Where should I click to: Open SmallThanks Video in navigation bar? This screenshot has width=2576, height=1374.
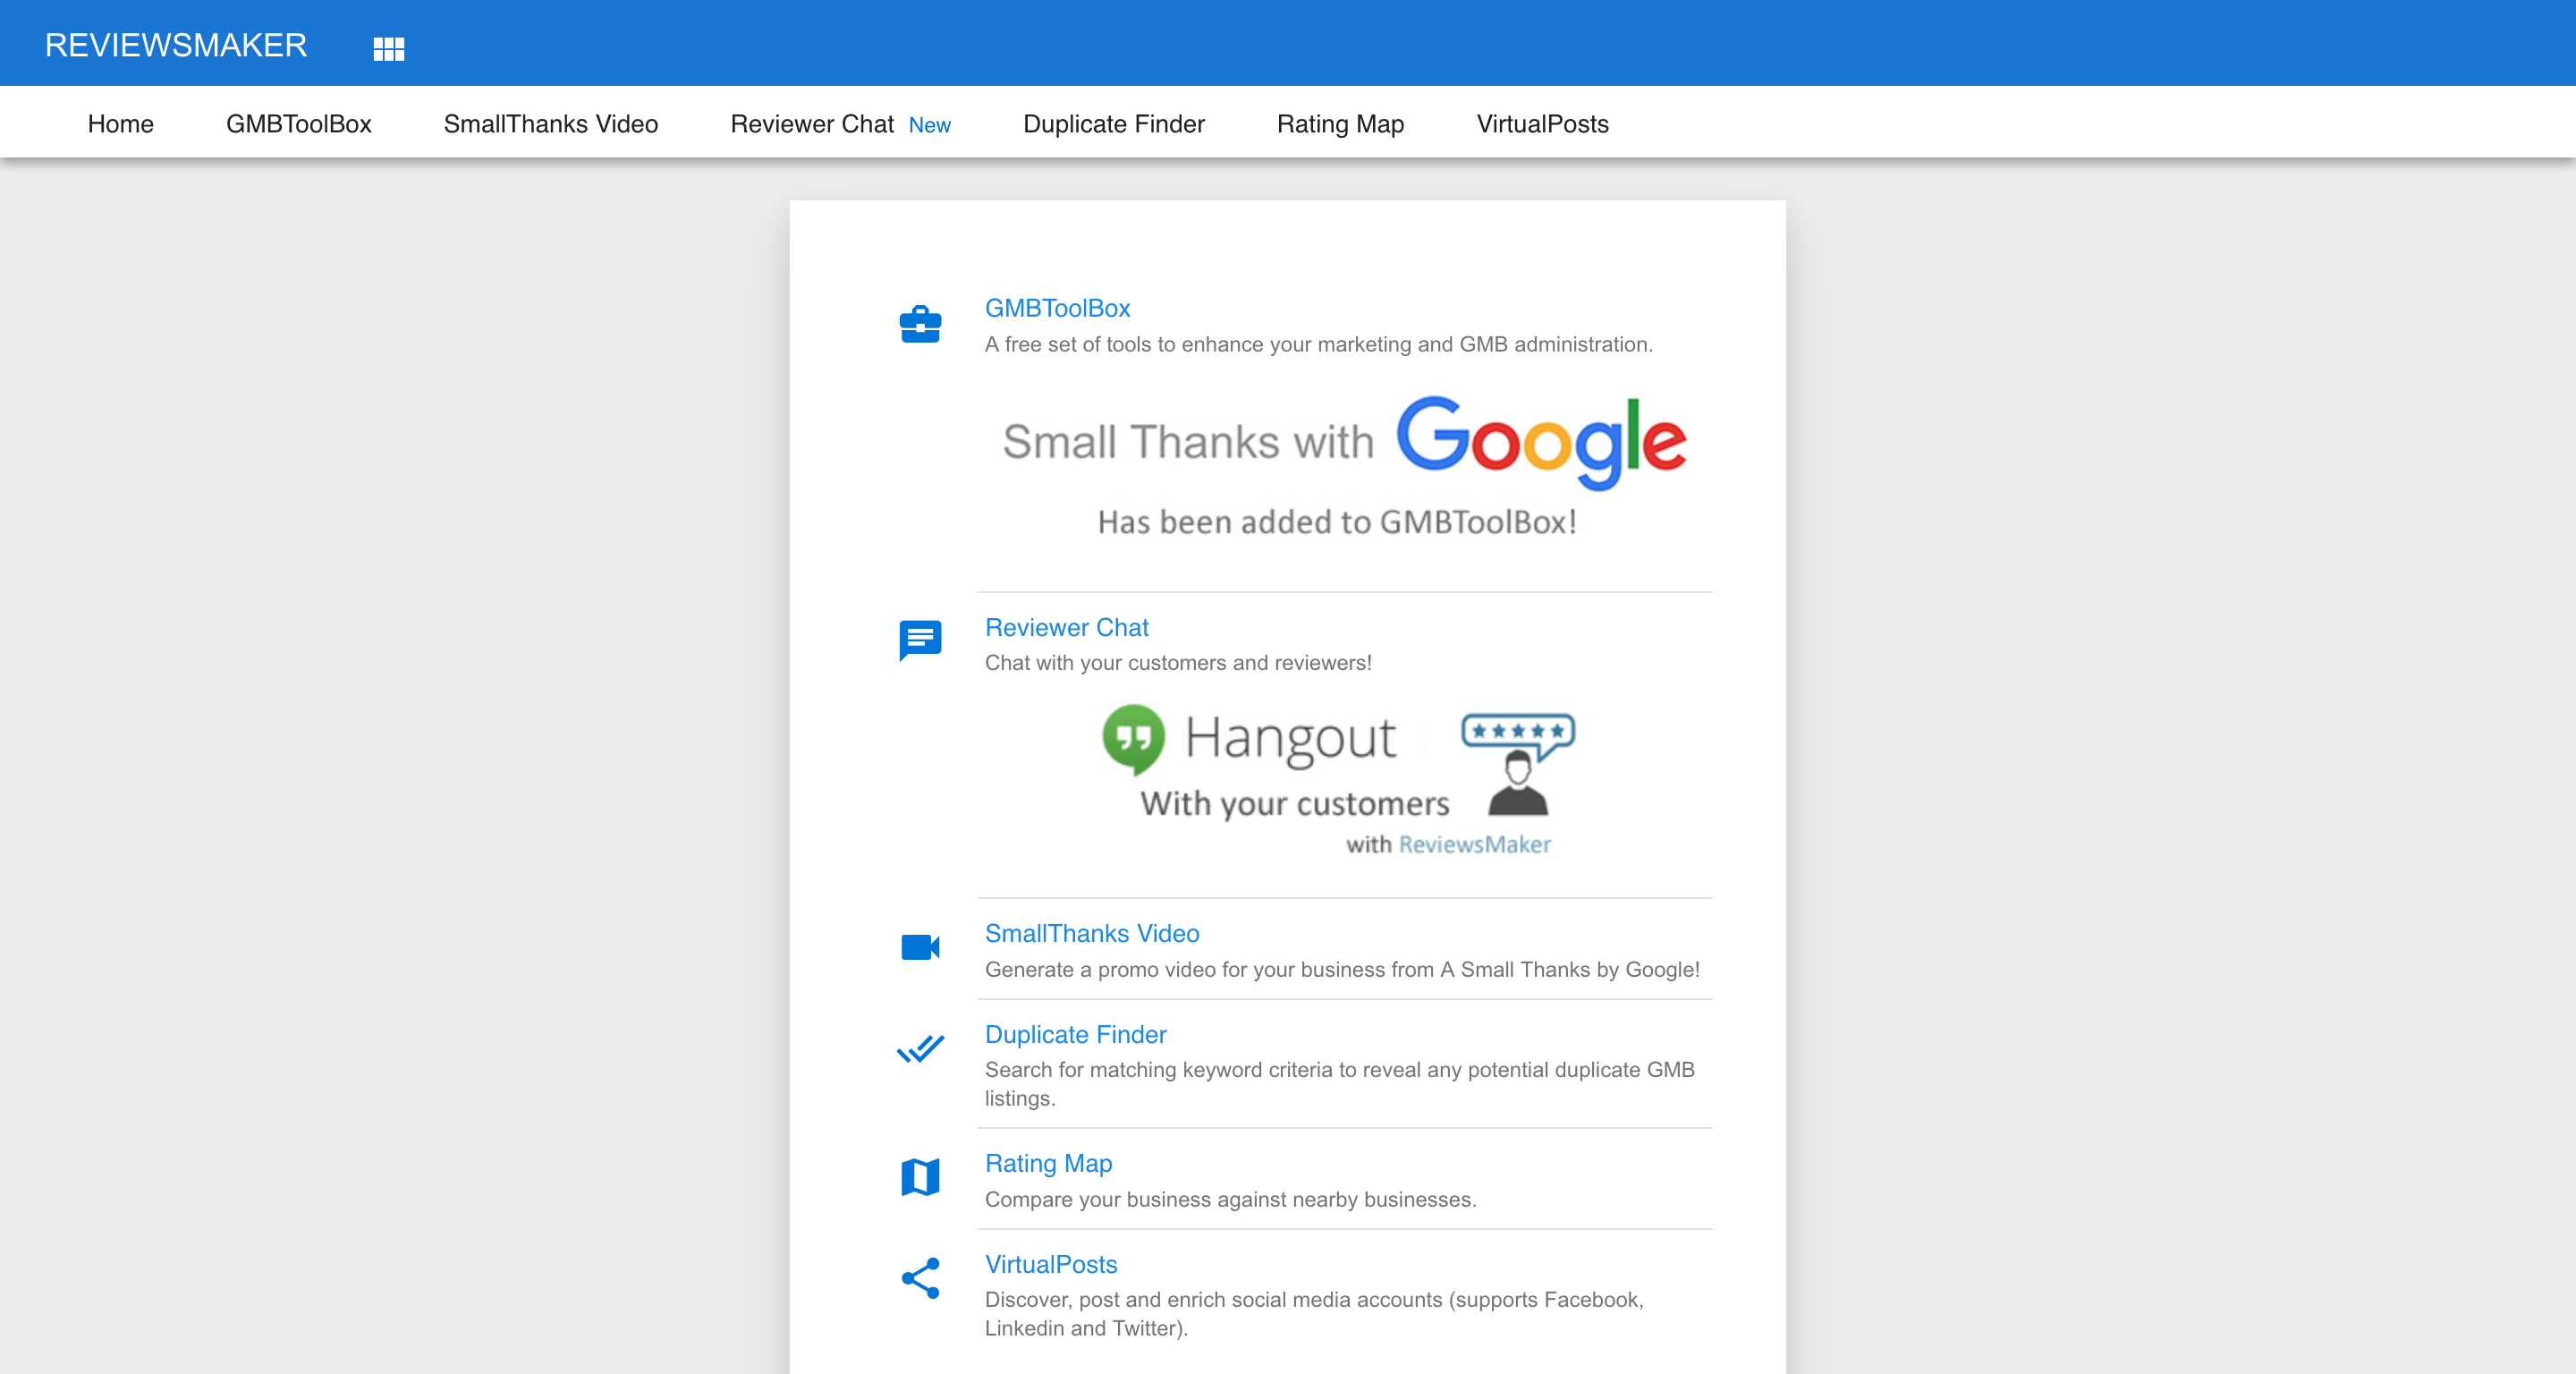tap(551, 124)
